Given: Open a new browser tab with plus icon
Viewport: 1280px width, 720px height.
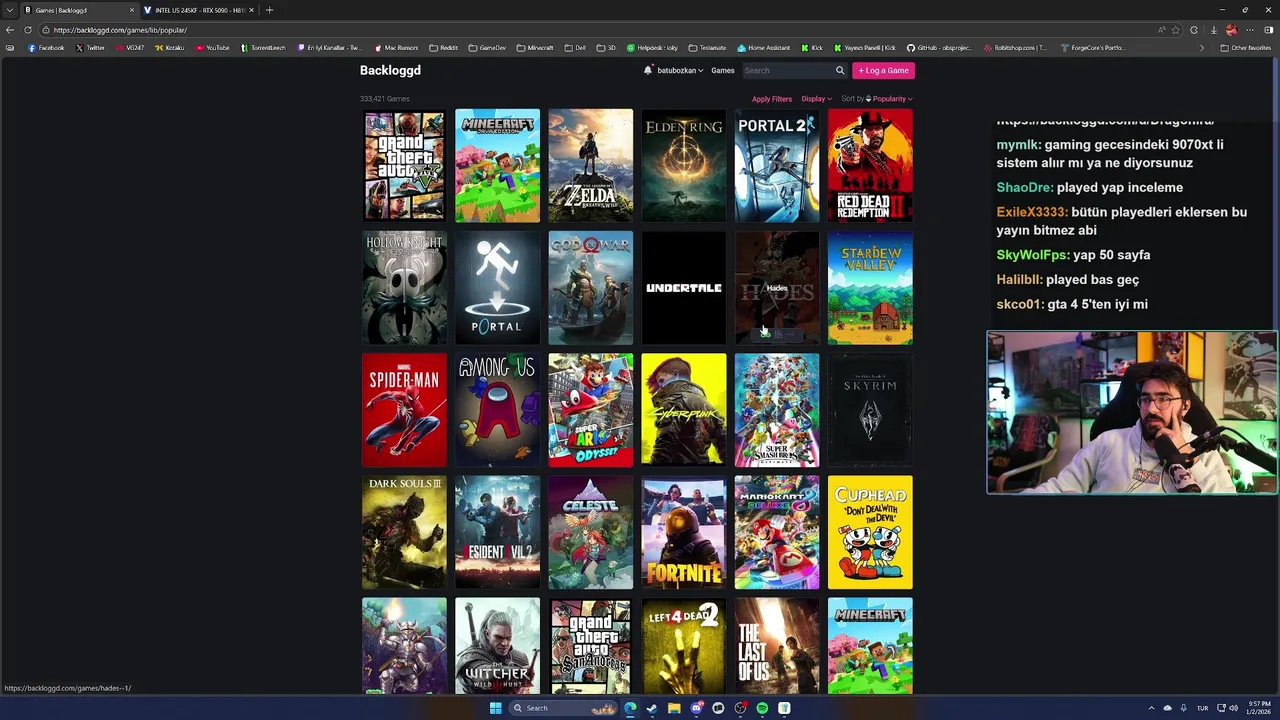Looking at the screenshot, I should (269, 10).
